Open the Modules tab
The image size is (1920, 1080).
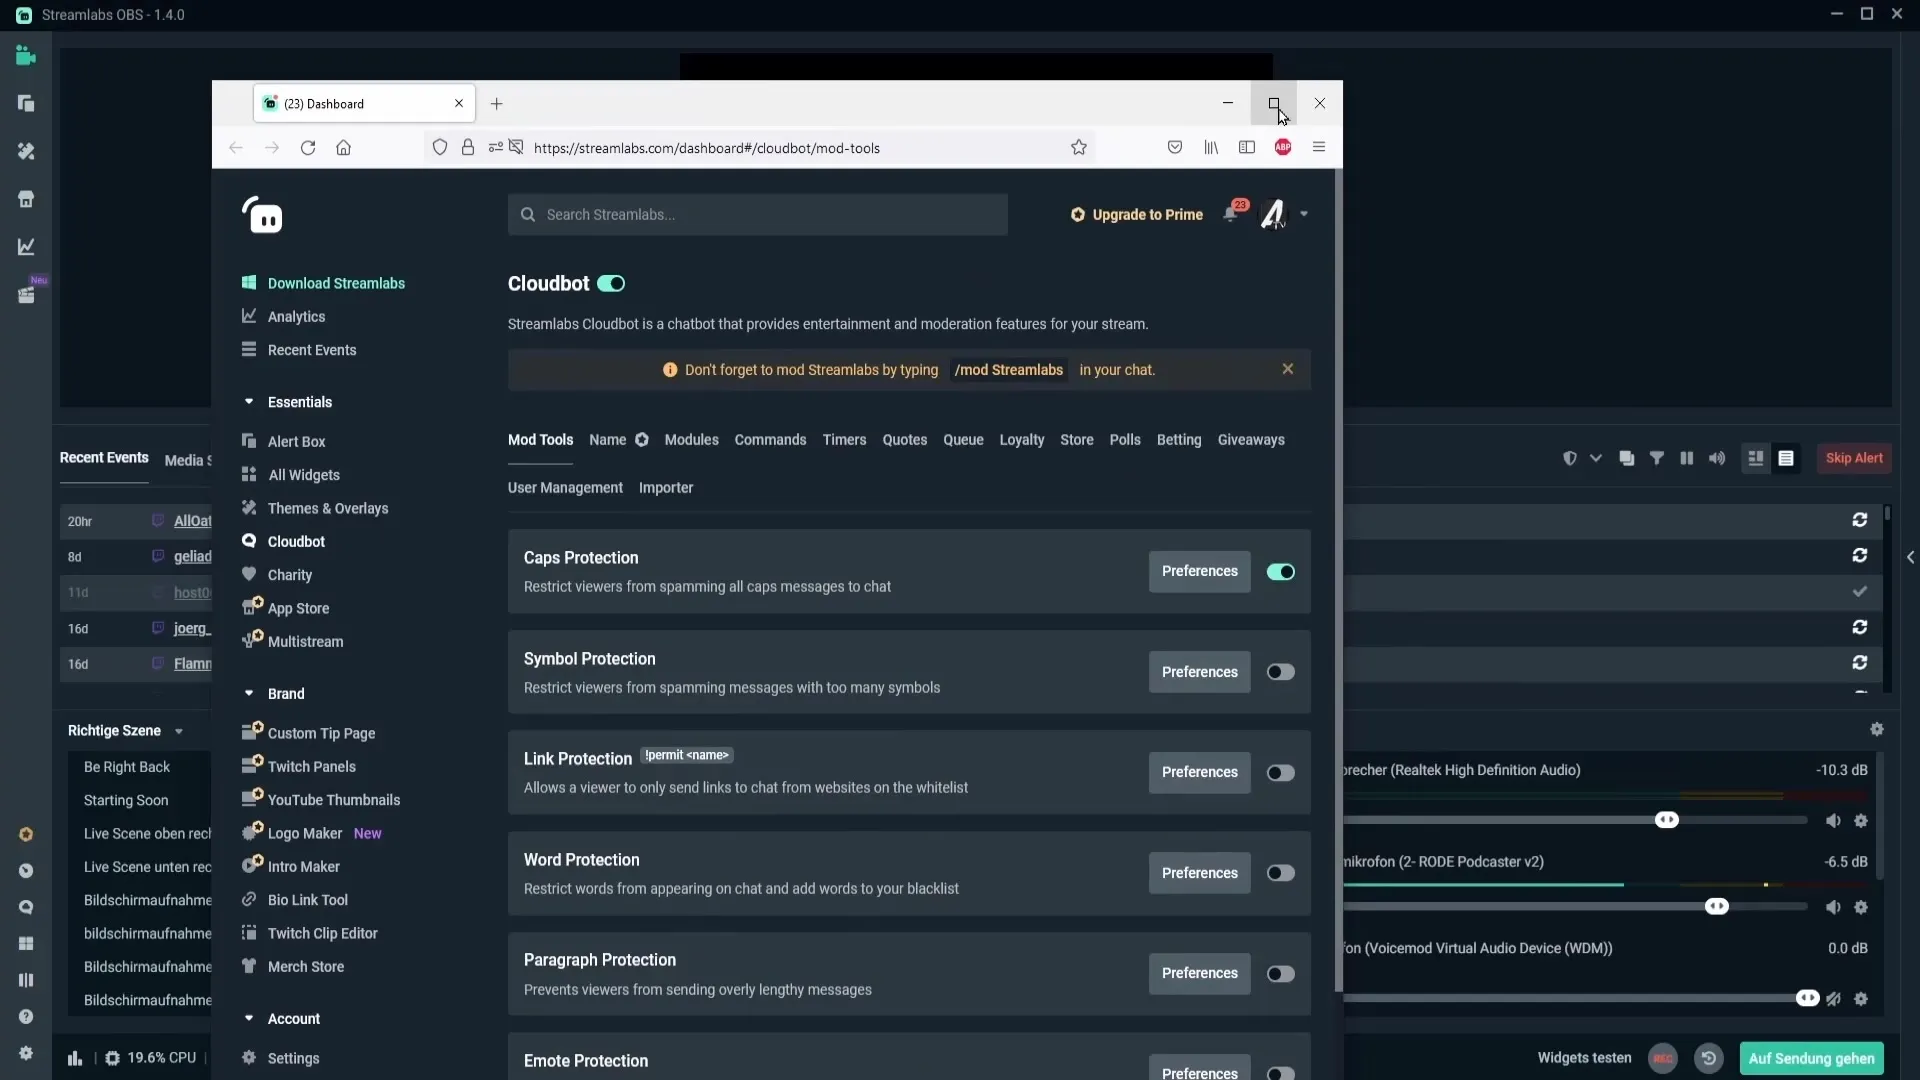(x=691, y=440)
